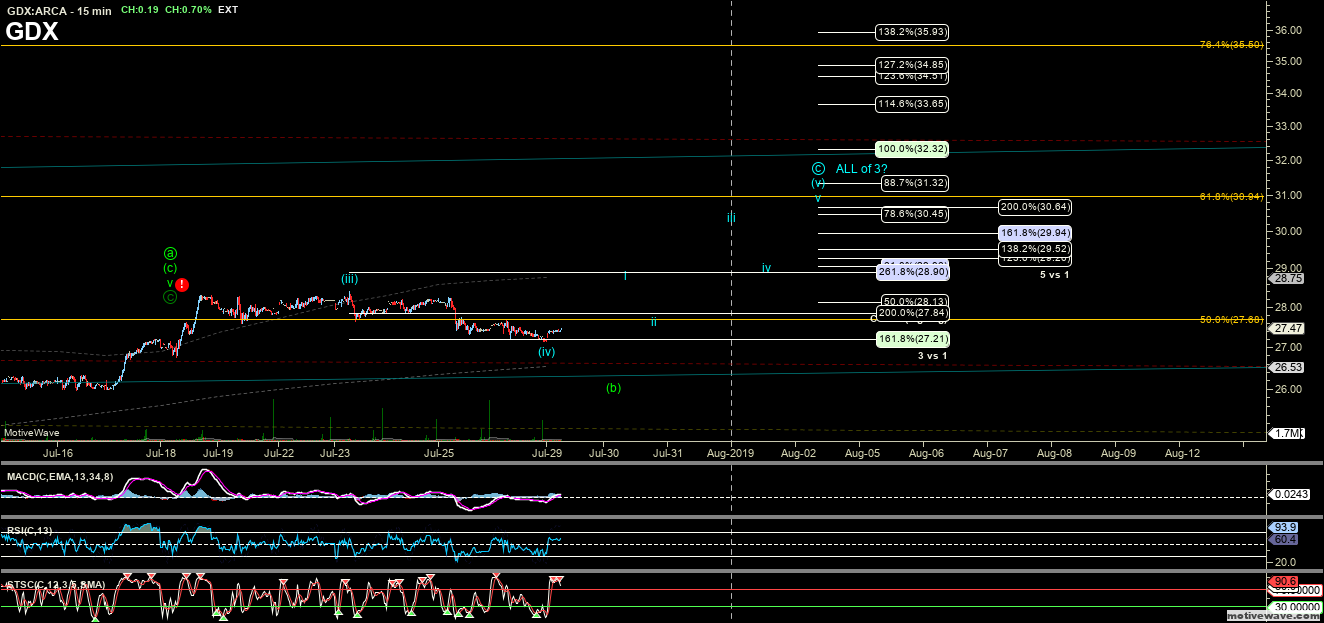This screenshot has height=623, width=1324.
Task: Select the highlighted 100.0%(32.32) label
Action: coord(912,148)
